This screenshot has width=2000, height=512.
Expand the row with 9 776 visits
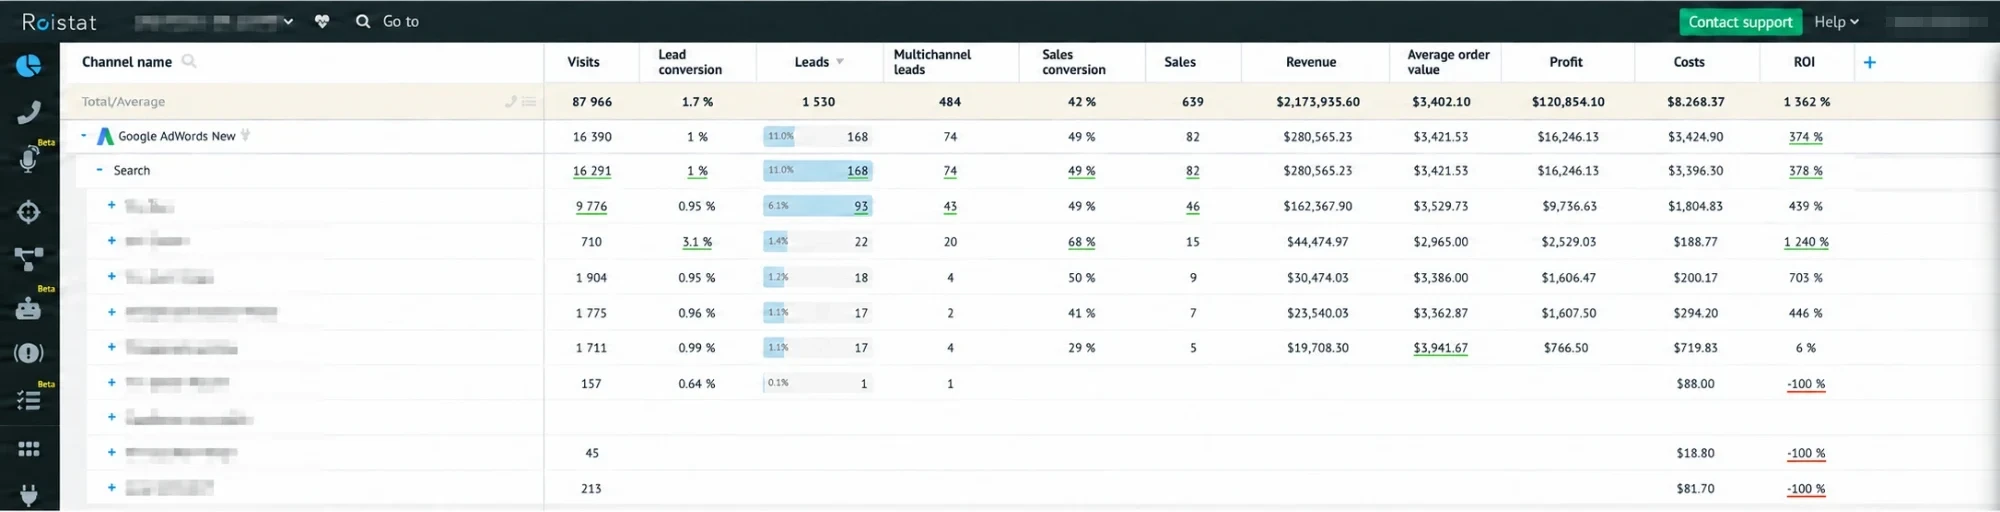pos(112,205)
